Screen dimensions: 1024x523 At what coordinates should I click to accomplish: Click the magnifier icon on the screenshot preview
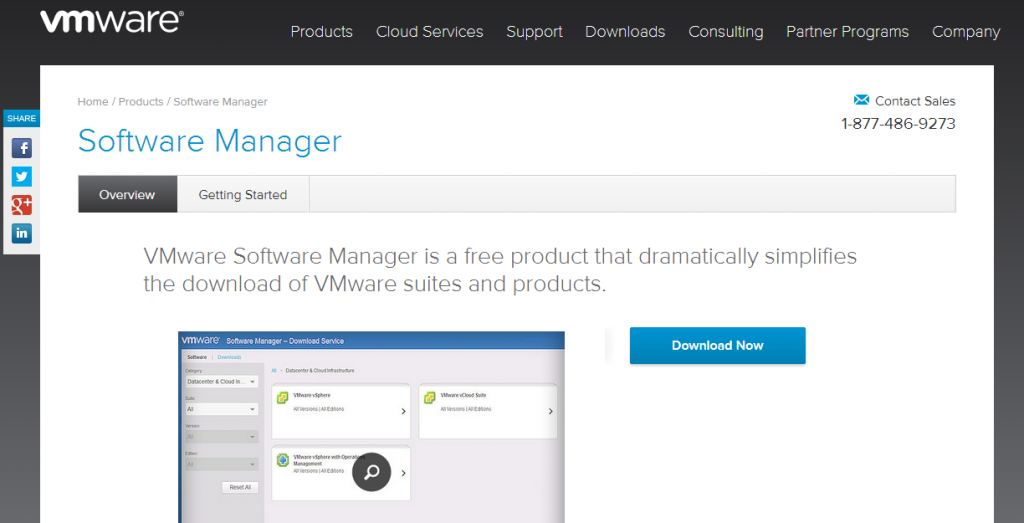point(372,472)
